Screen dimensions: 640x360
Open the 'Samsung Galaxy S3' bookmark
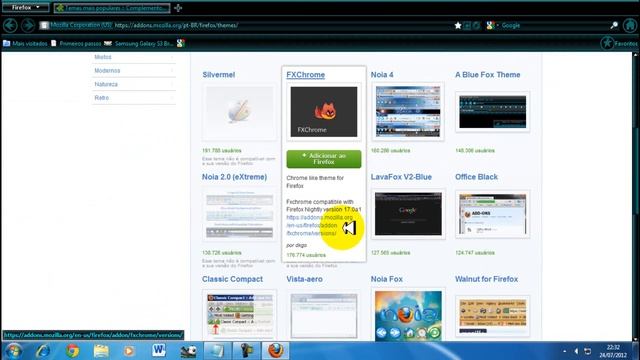pos(139,43)
